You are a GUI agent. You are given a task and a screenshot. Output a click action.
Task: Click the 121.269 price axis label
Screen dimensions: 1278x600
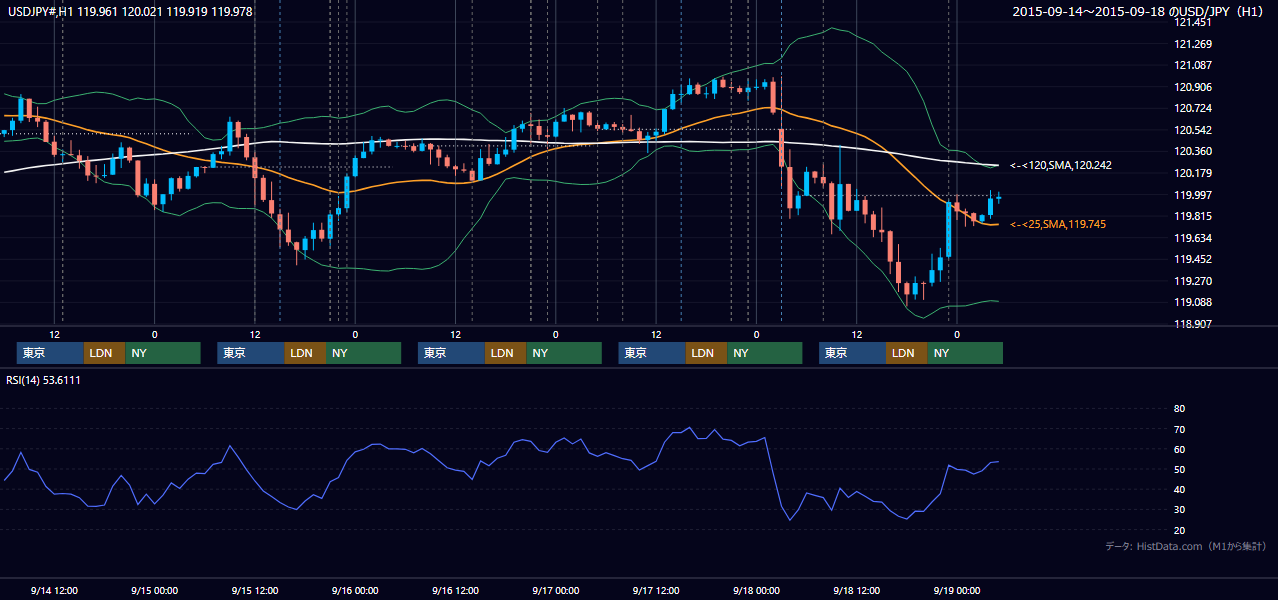pyautogui.click(x=1193, y=44)
